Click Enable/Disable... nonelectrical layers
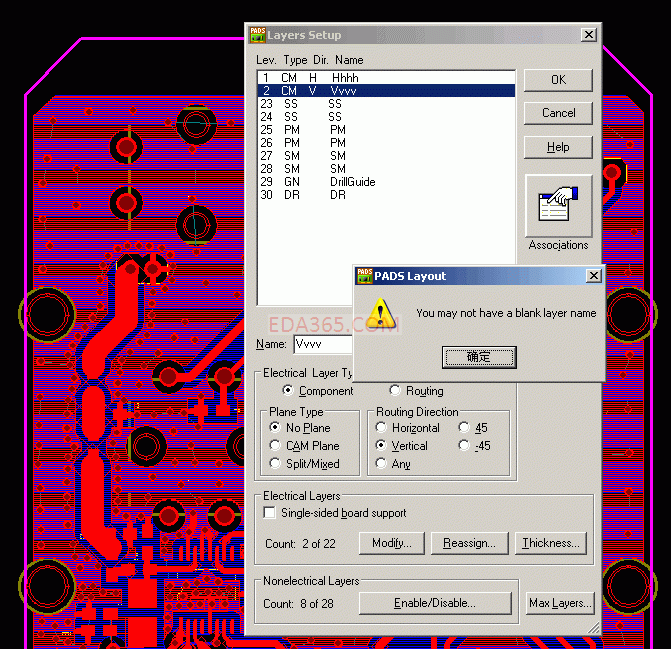This screenshot has height=649, width=671. pos(435,603)
